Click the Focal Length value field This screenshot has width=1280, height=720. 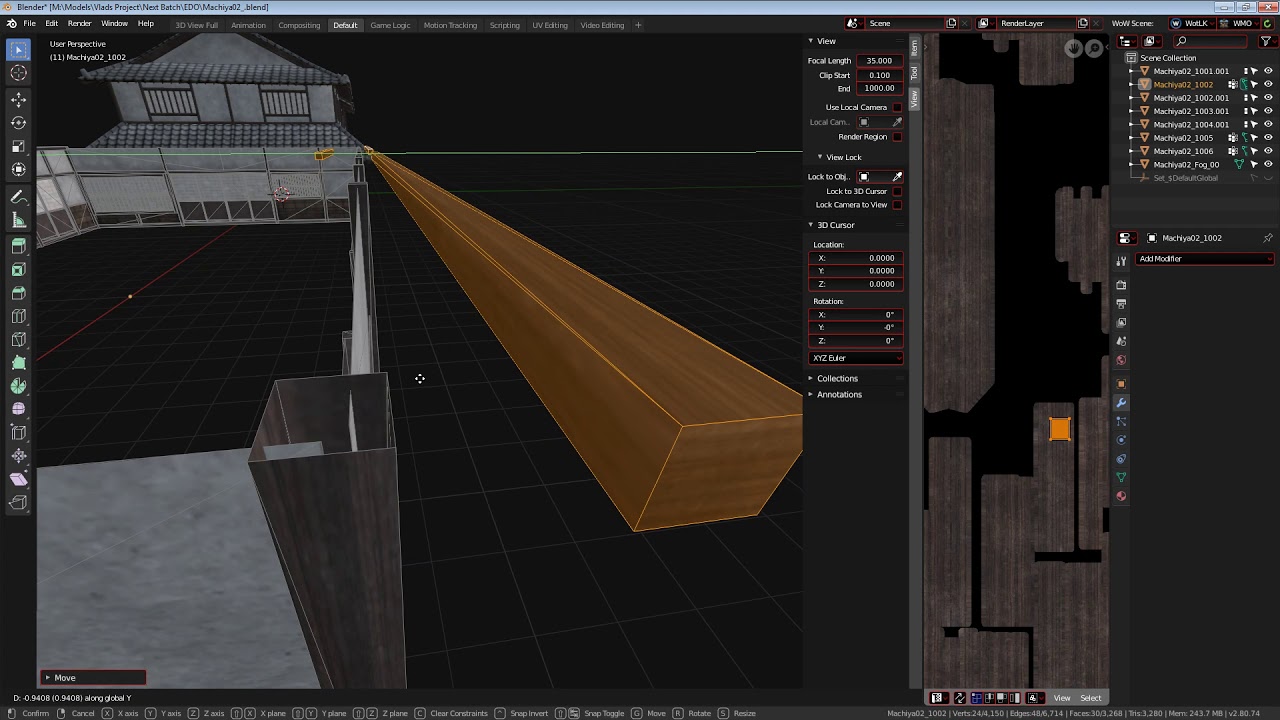point(879,61)
